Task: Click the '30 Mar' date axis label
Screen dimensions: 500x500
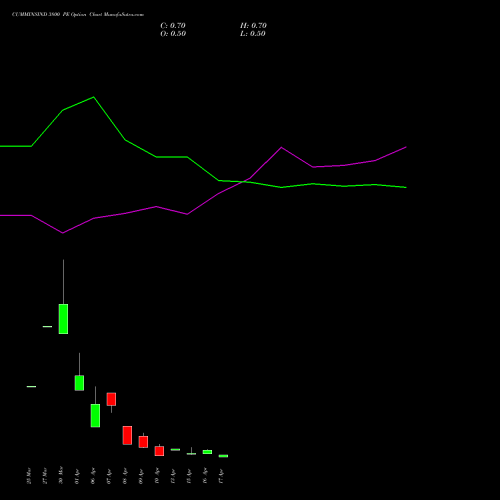Action: (x=61, y=476)
